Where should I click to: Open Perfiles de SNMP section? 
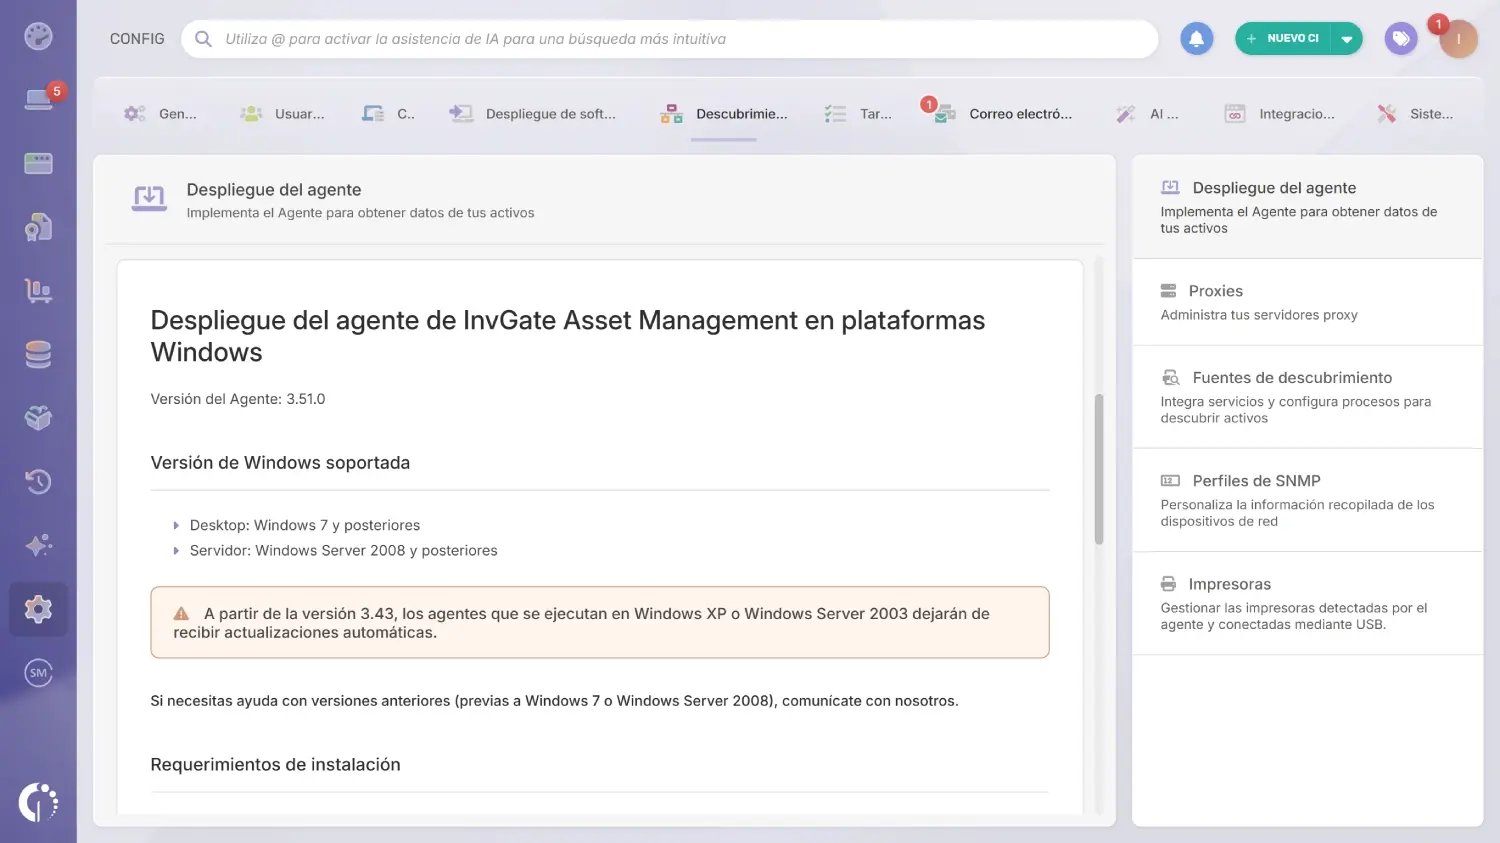point(1307,500)
